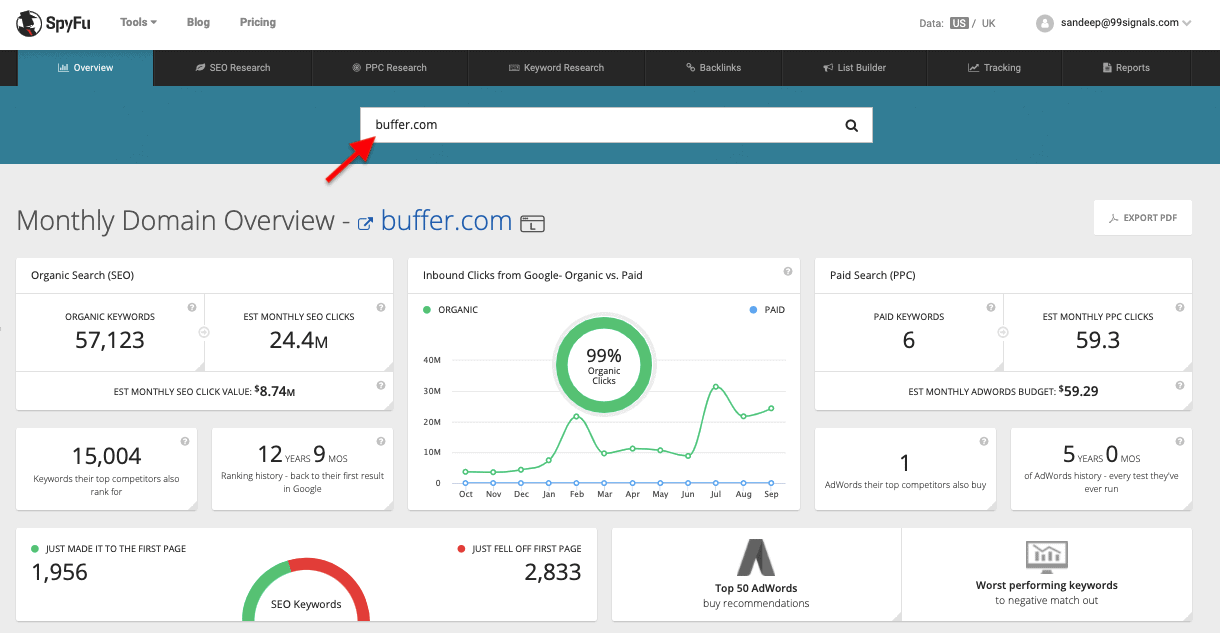This screenshot has width=1220, height=633.
Task: Click help icon on Organic Keywords card
Action: [191, 308]
